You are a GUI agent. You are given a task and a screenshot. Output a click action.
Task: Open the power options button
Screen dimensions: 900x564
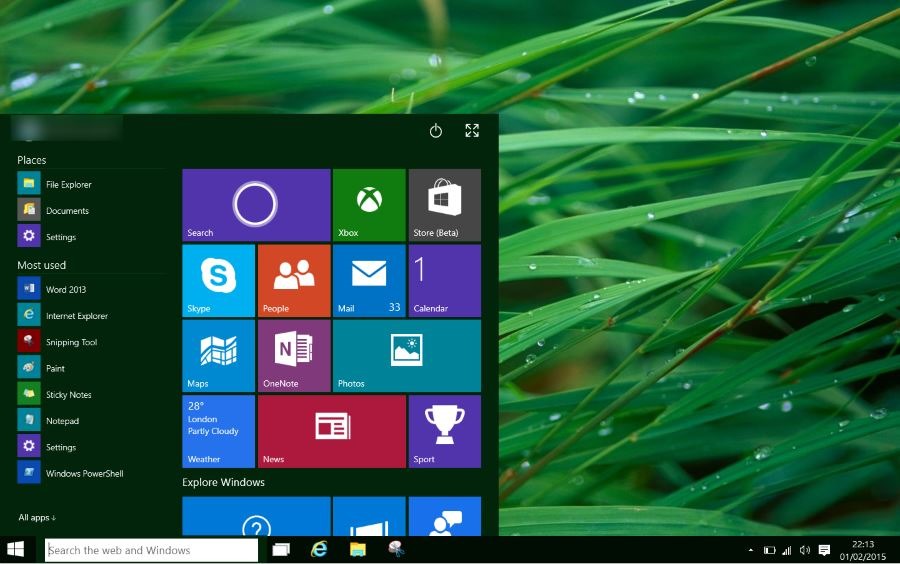click(436, 131)
